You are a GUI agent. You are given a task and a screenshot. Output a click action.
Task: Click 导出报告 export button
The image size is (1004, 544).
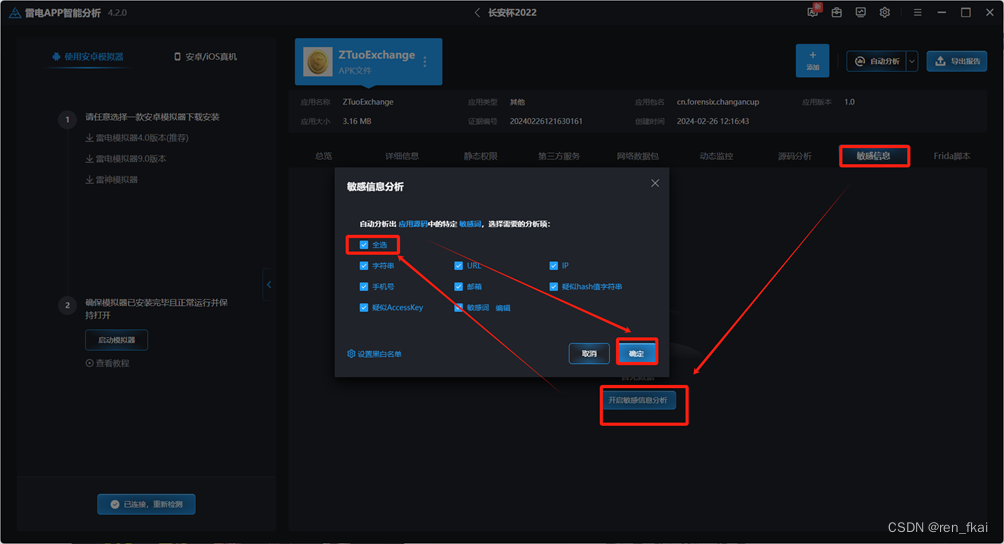(957, 61)
